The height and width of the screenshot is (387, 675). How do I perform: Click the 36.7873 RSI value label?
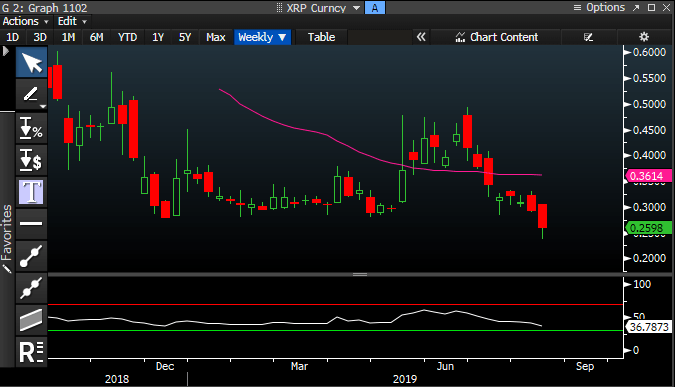pyautogui.click(x=648, y=327)
